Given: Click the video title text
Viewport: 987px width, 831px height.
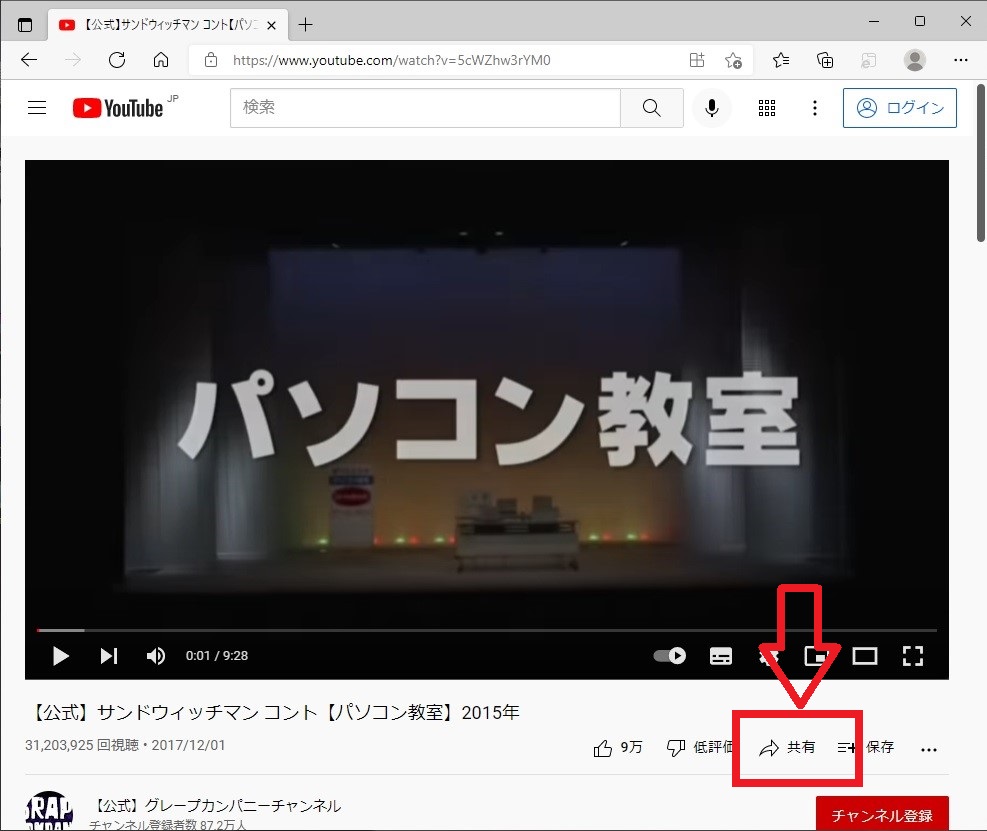Looking at the screenshot, I should (275, 713).
